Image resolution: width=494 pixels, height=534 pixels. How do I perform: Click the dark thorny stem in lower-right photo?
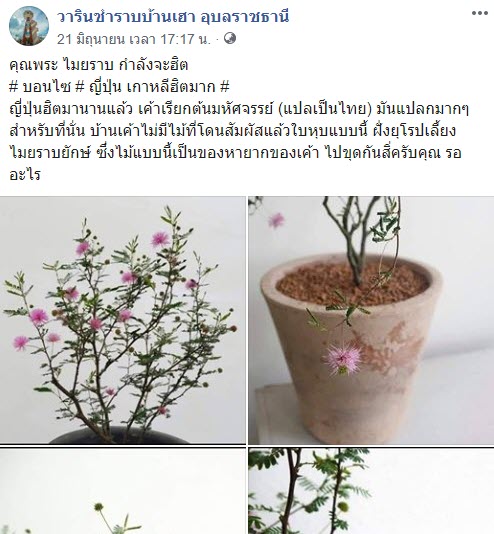(290, 491)
